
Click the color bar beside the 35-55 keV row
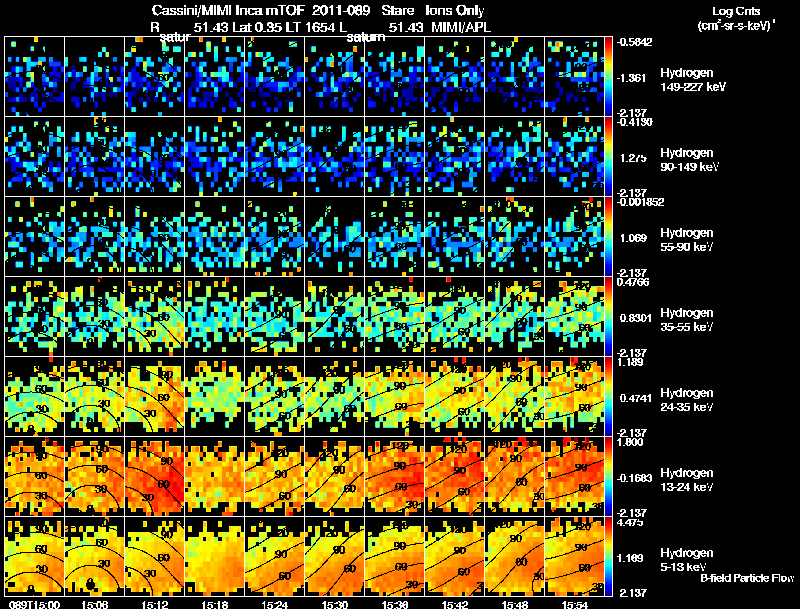(x=608, y=316)
